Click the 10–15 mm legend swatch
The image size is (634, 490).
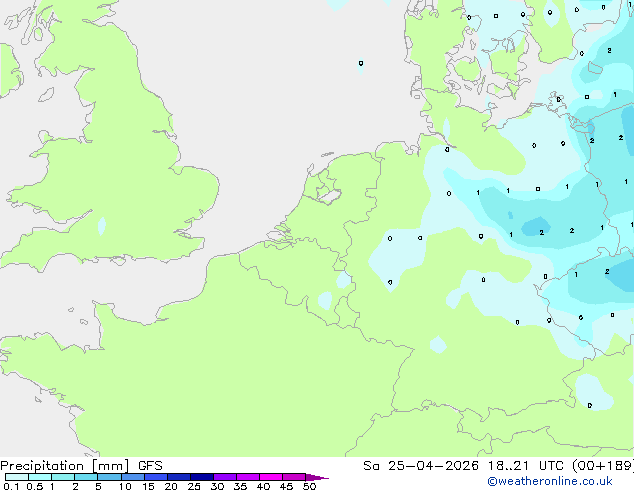point(133,477)
